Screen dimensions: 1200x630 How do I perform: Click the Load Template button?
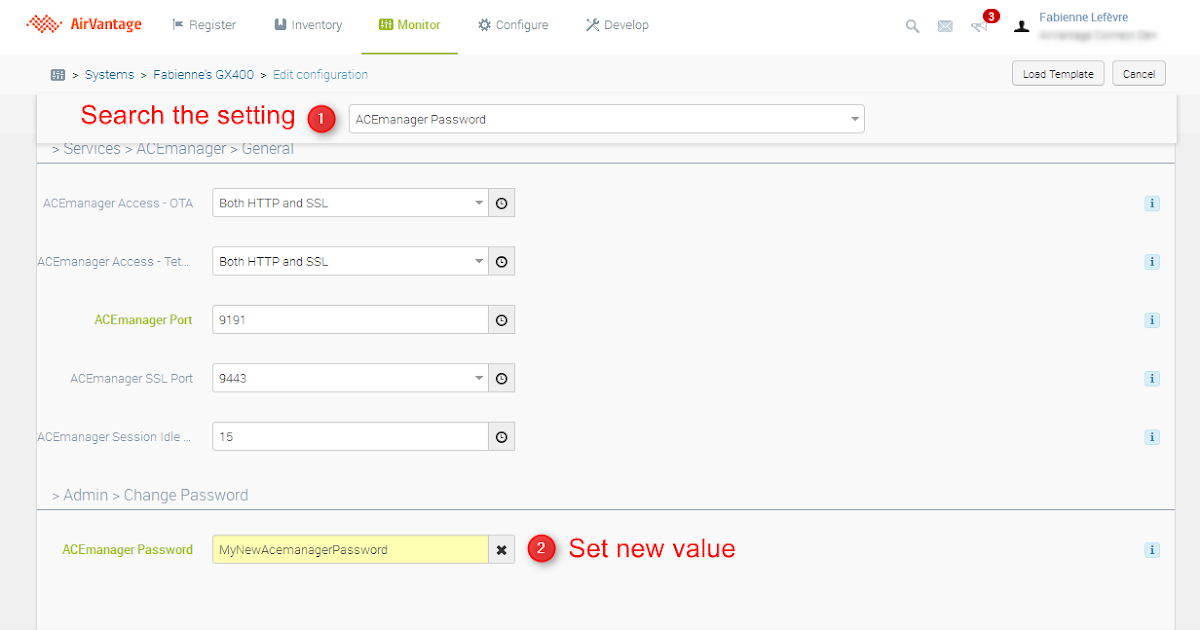[x=1058, y=74]
